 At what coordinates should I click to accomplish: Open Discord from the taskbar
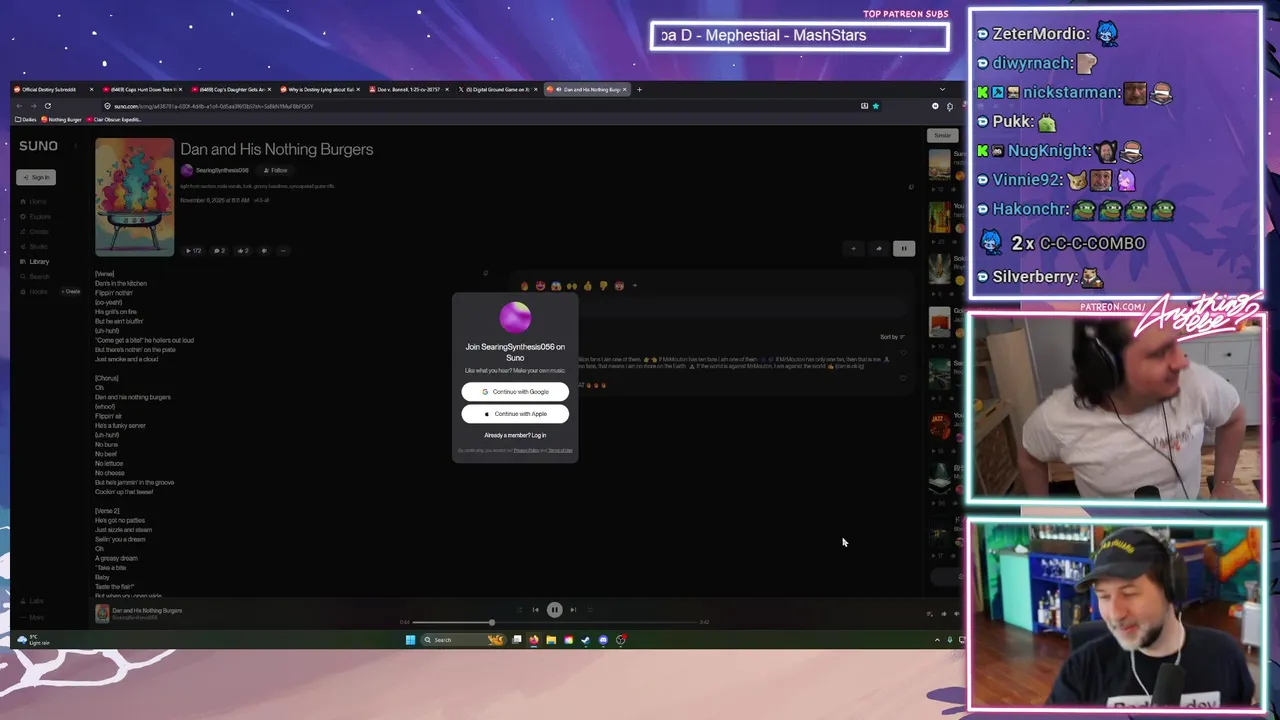coord(603,640)
